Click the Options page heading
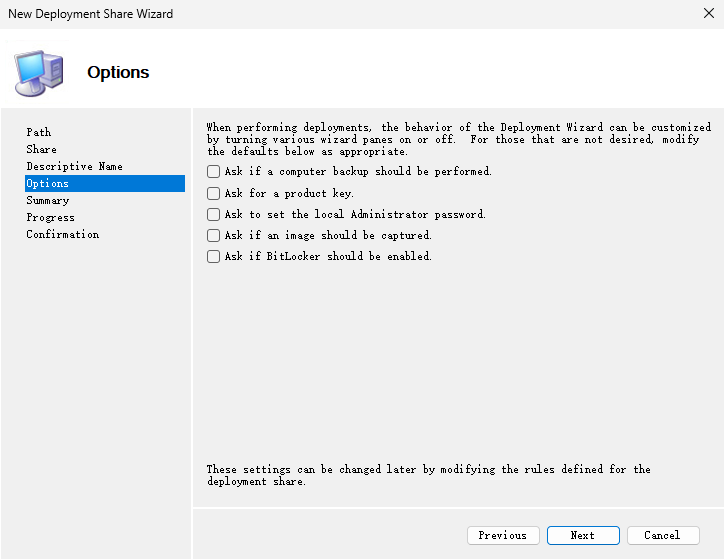Screen dimensions: 724x559 (118, 72)
